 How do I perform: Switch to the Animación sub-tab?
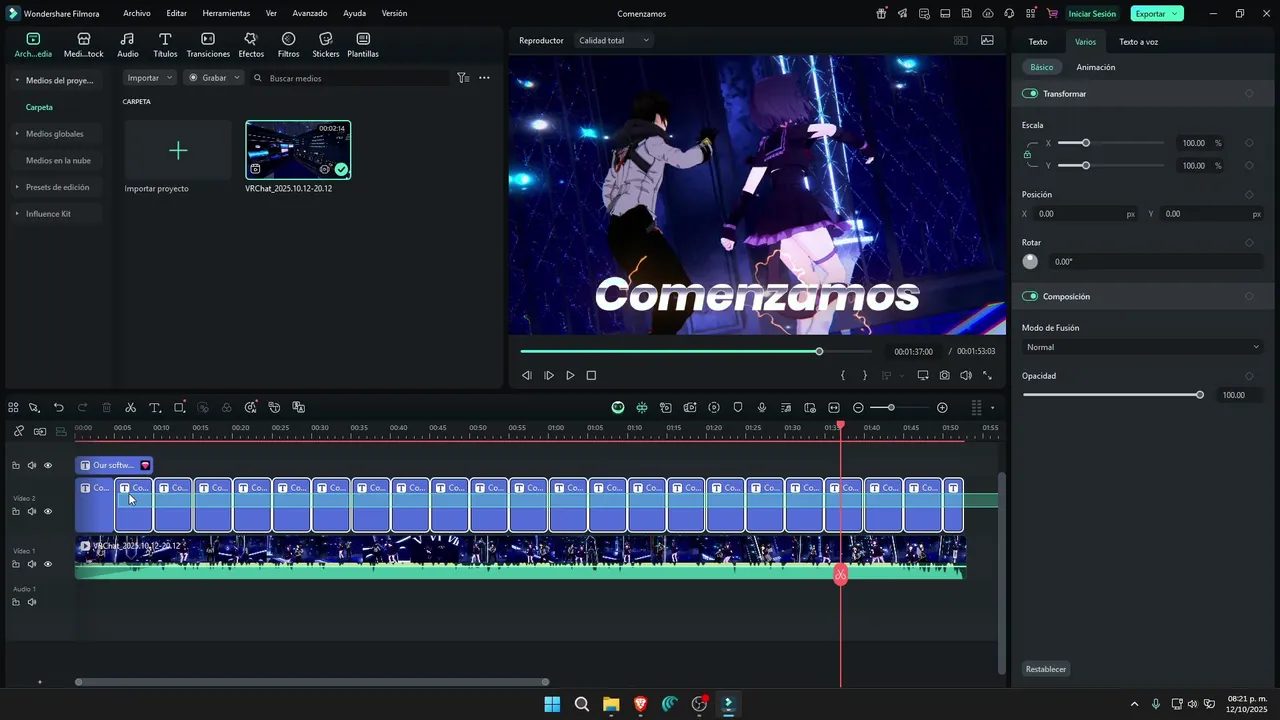[x=1095, y=67]
